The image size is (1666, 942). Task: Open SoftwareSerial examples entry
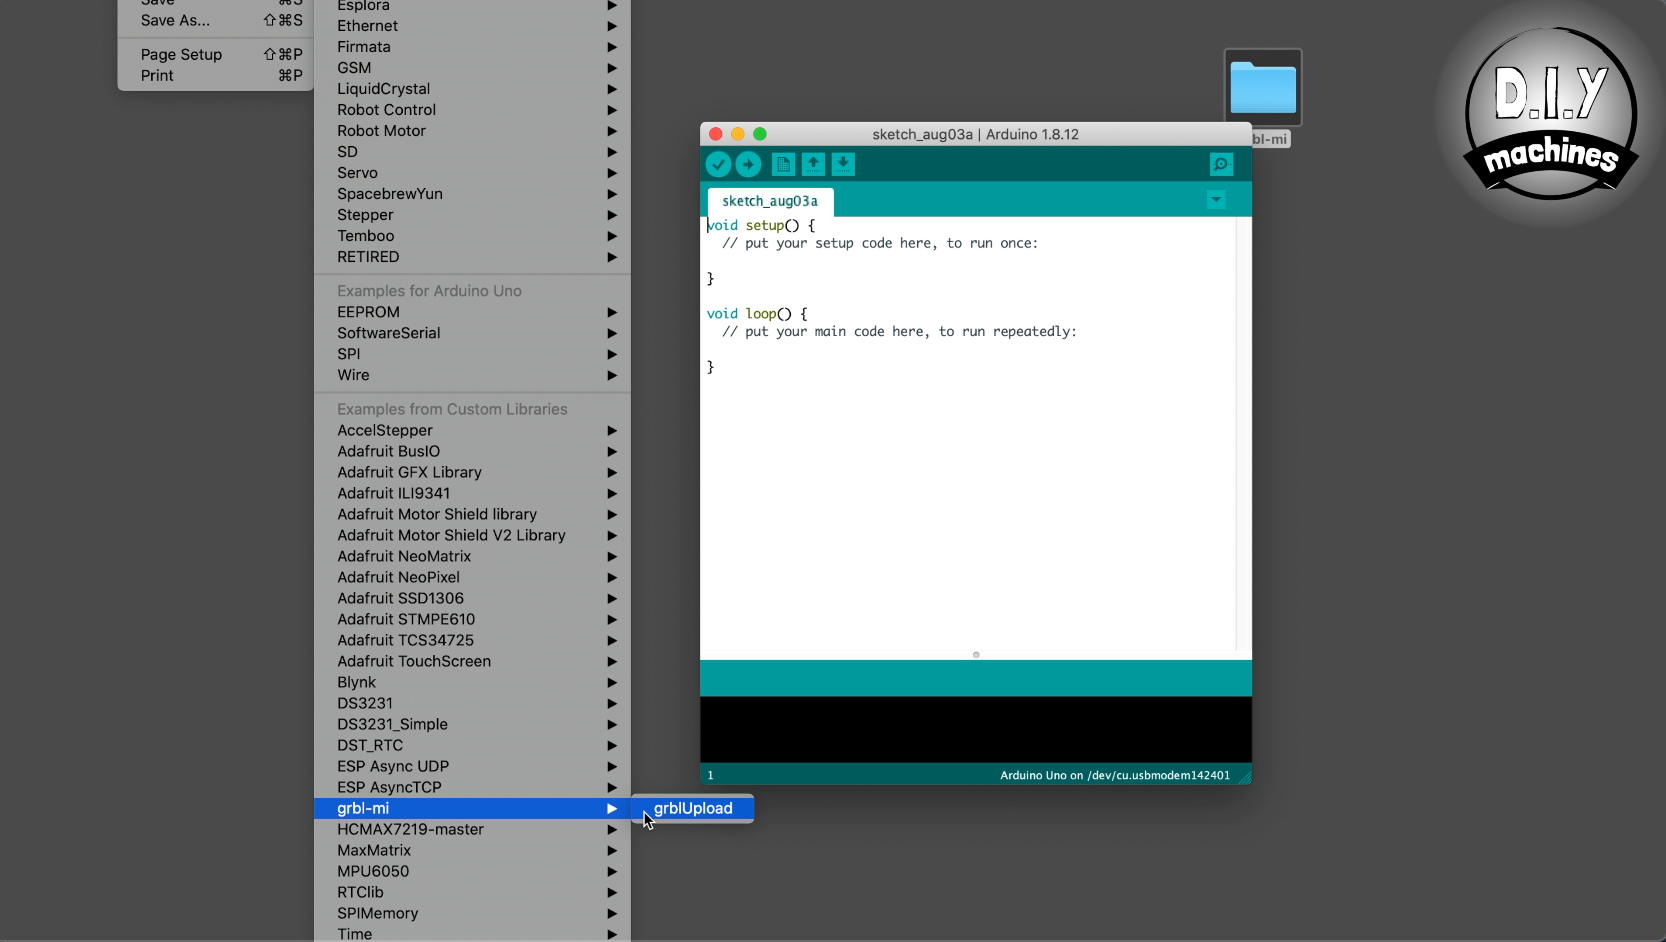click(x=472, y=333)
